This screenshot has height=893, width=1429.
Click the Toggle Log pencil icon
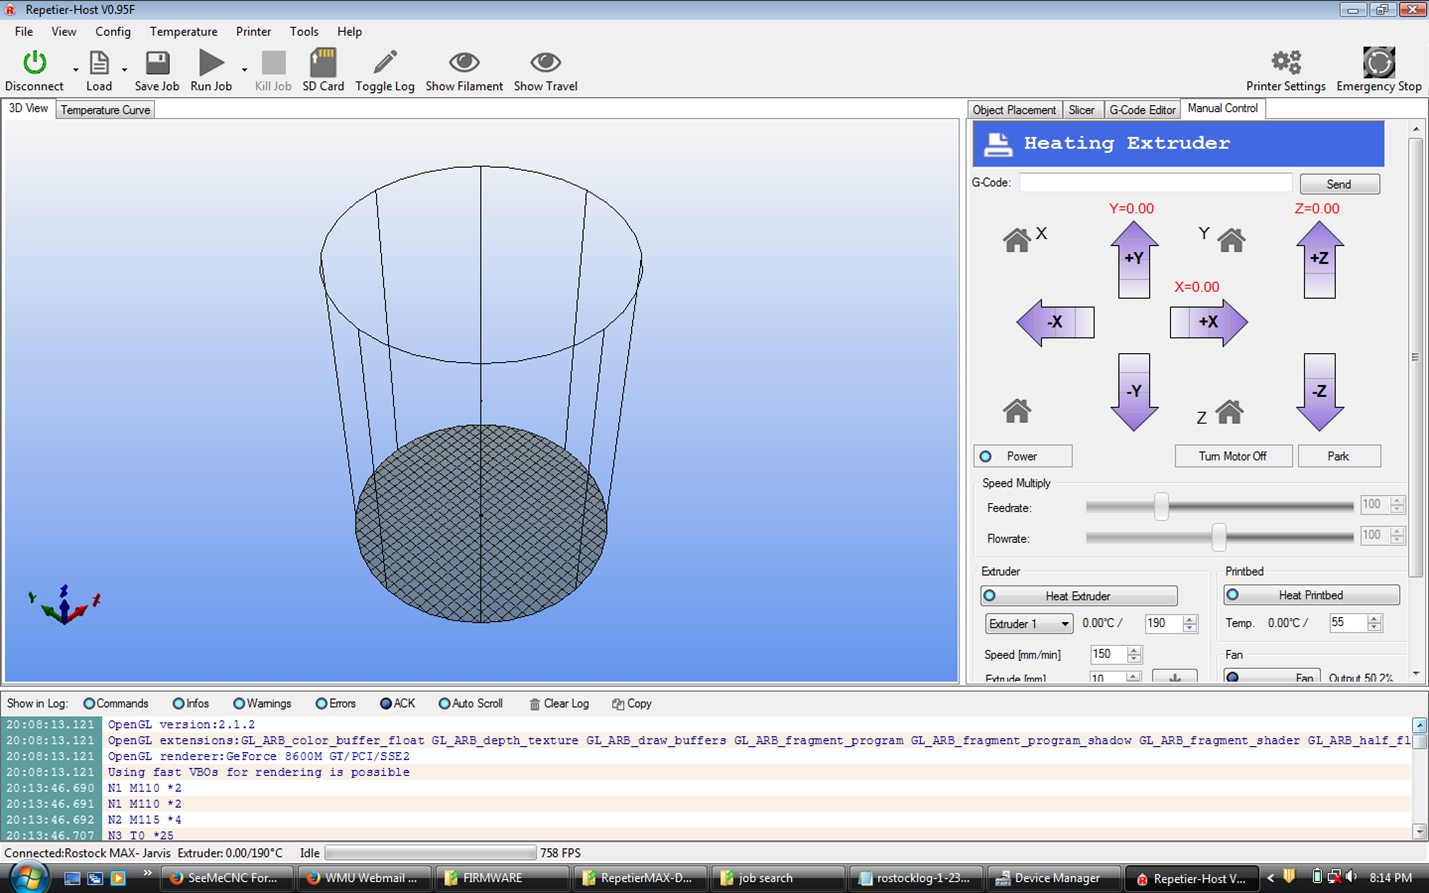pos(384,64)
